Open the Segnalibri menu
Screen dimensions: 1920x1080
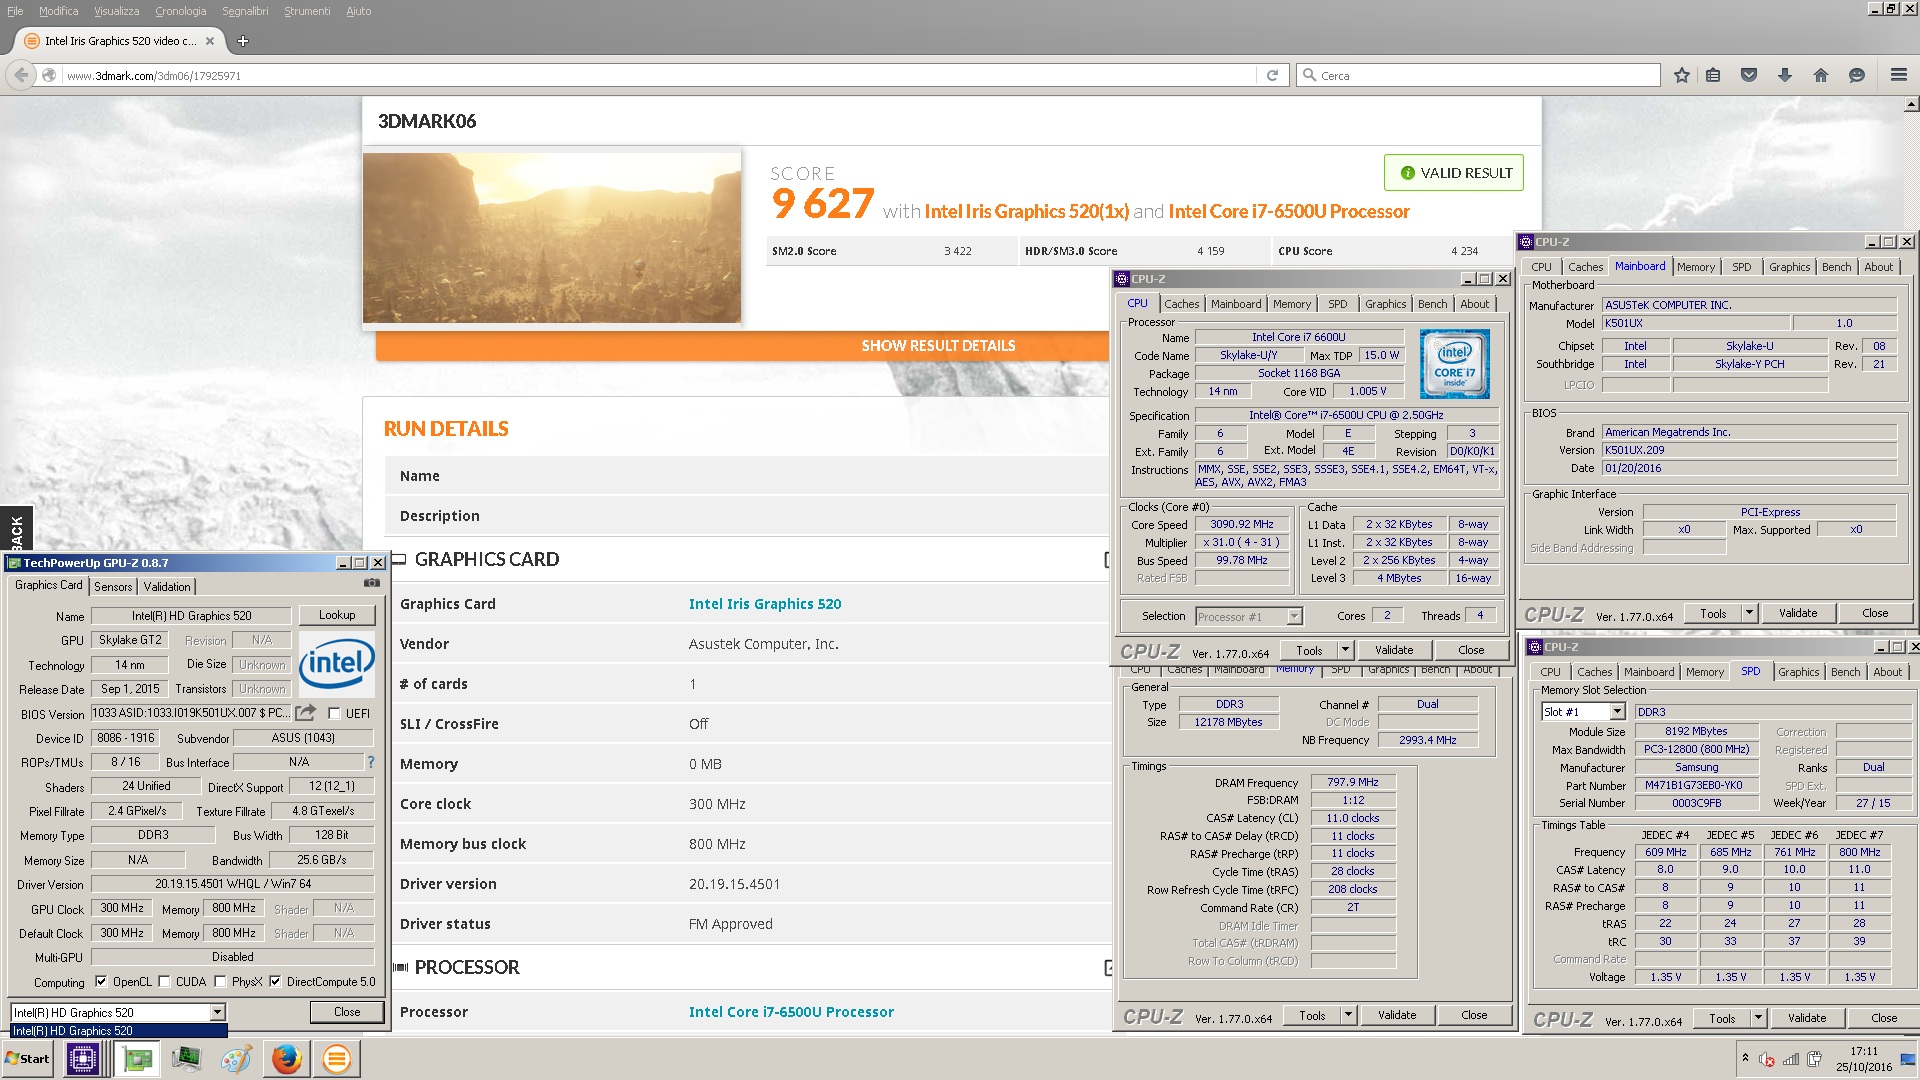(x=245, y=11)
